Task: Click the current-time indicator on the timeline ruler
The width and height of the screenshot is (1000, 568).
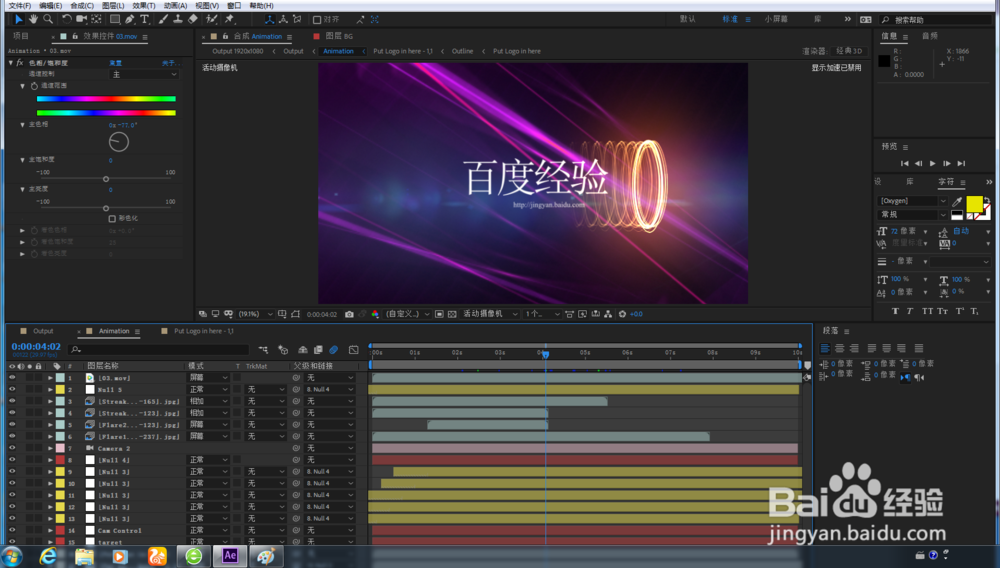Action: coord(545,353)
